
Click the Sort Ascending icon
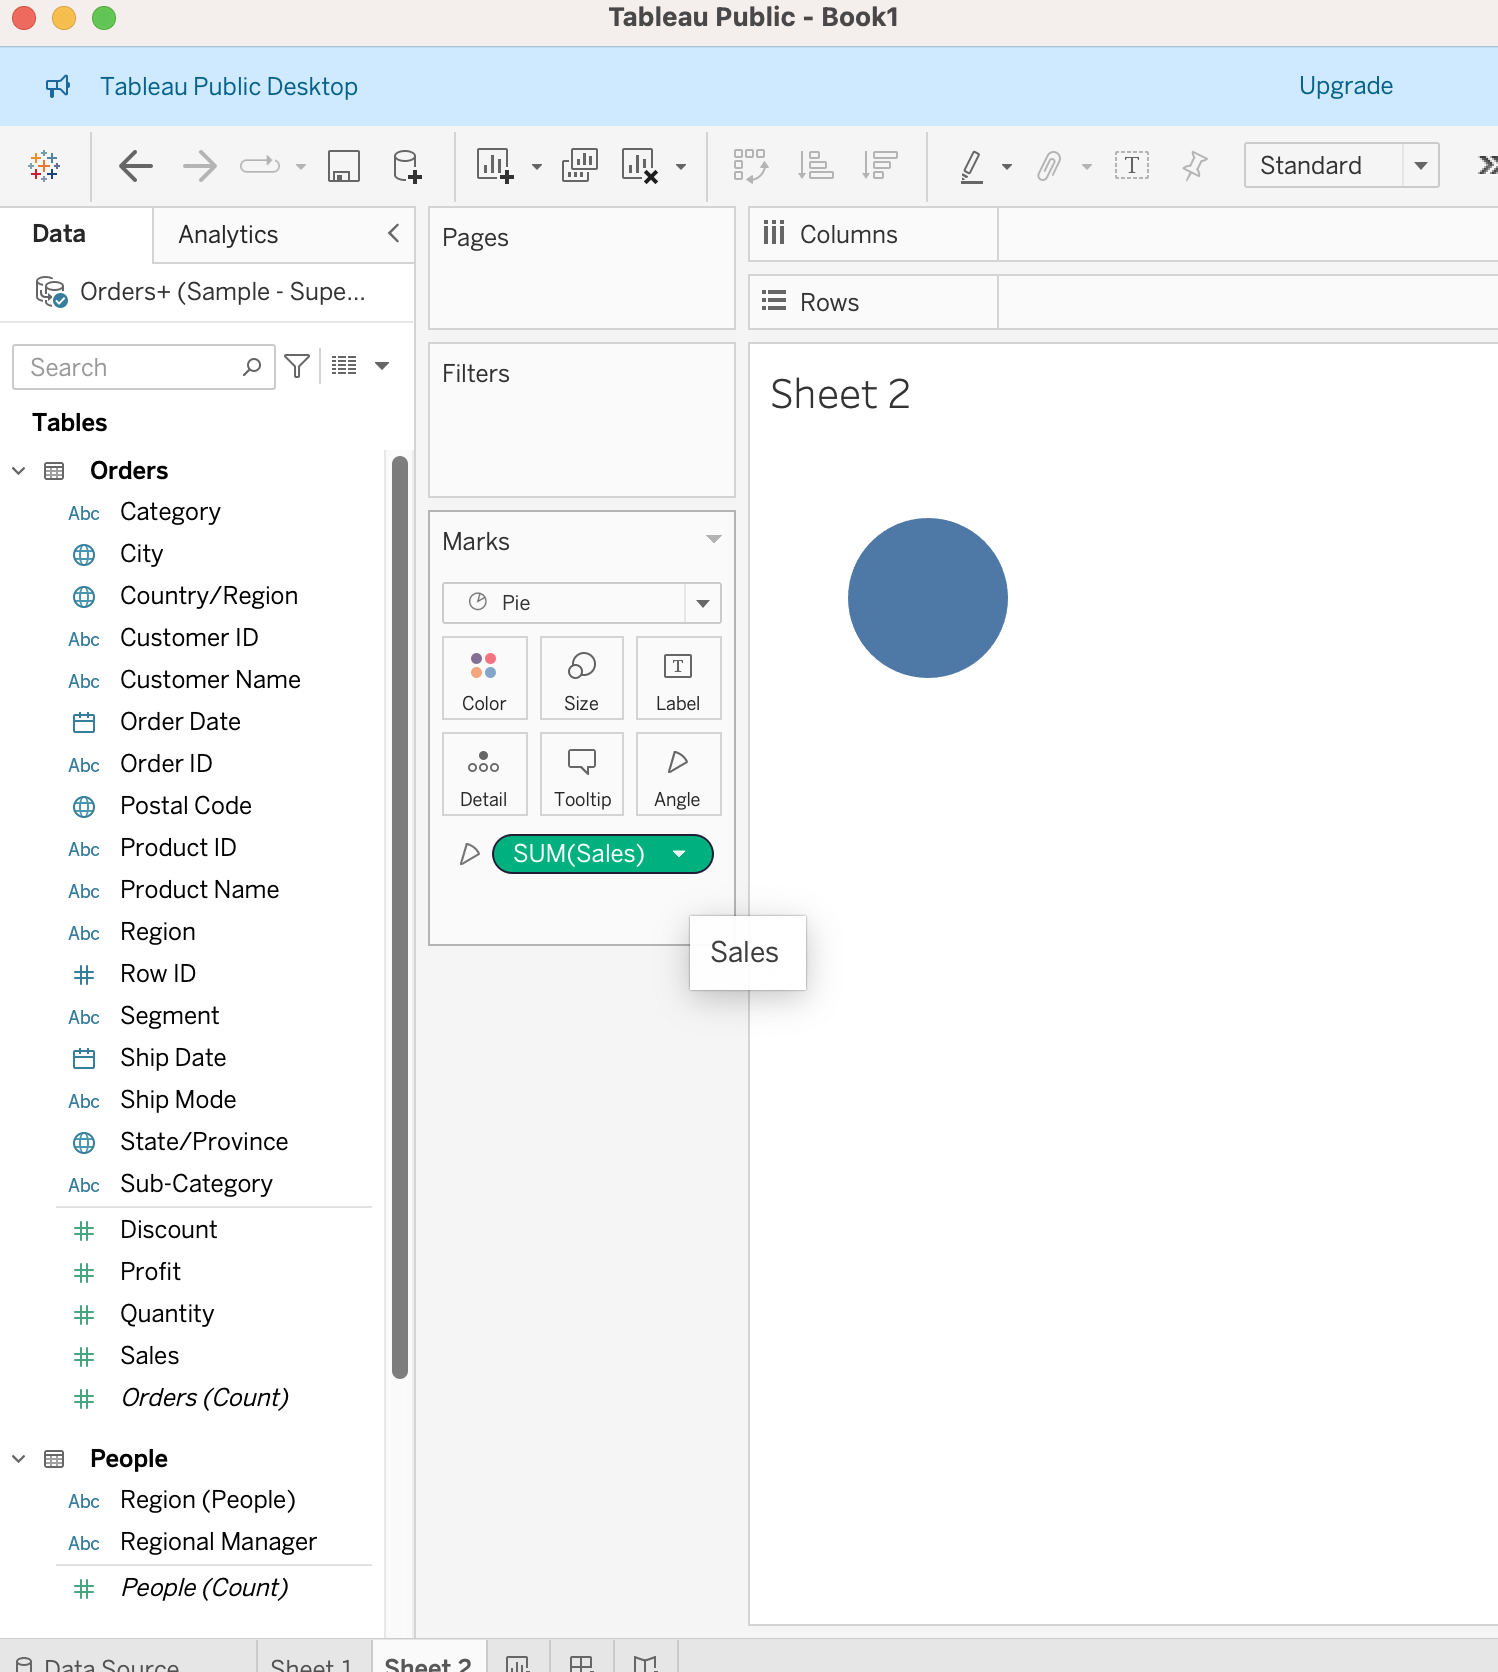coord(815,166)
